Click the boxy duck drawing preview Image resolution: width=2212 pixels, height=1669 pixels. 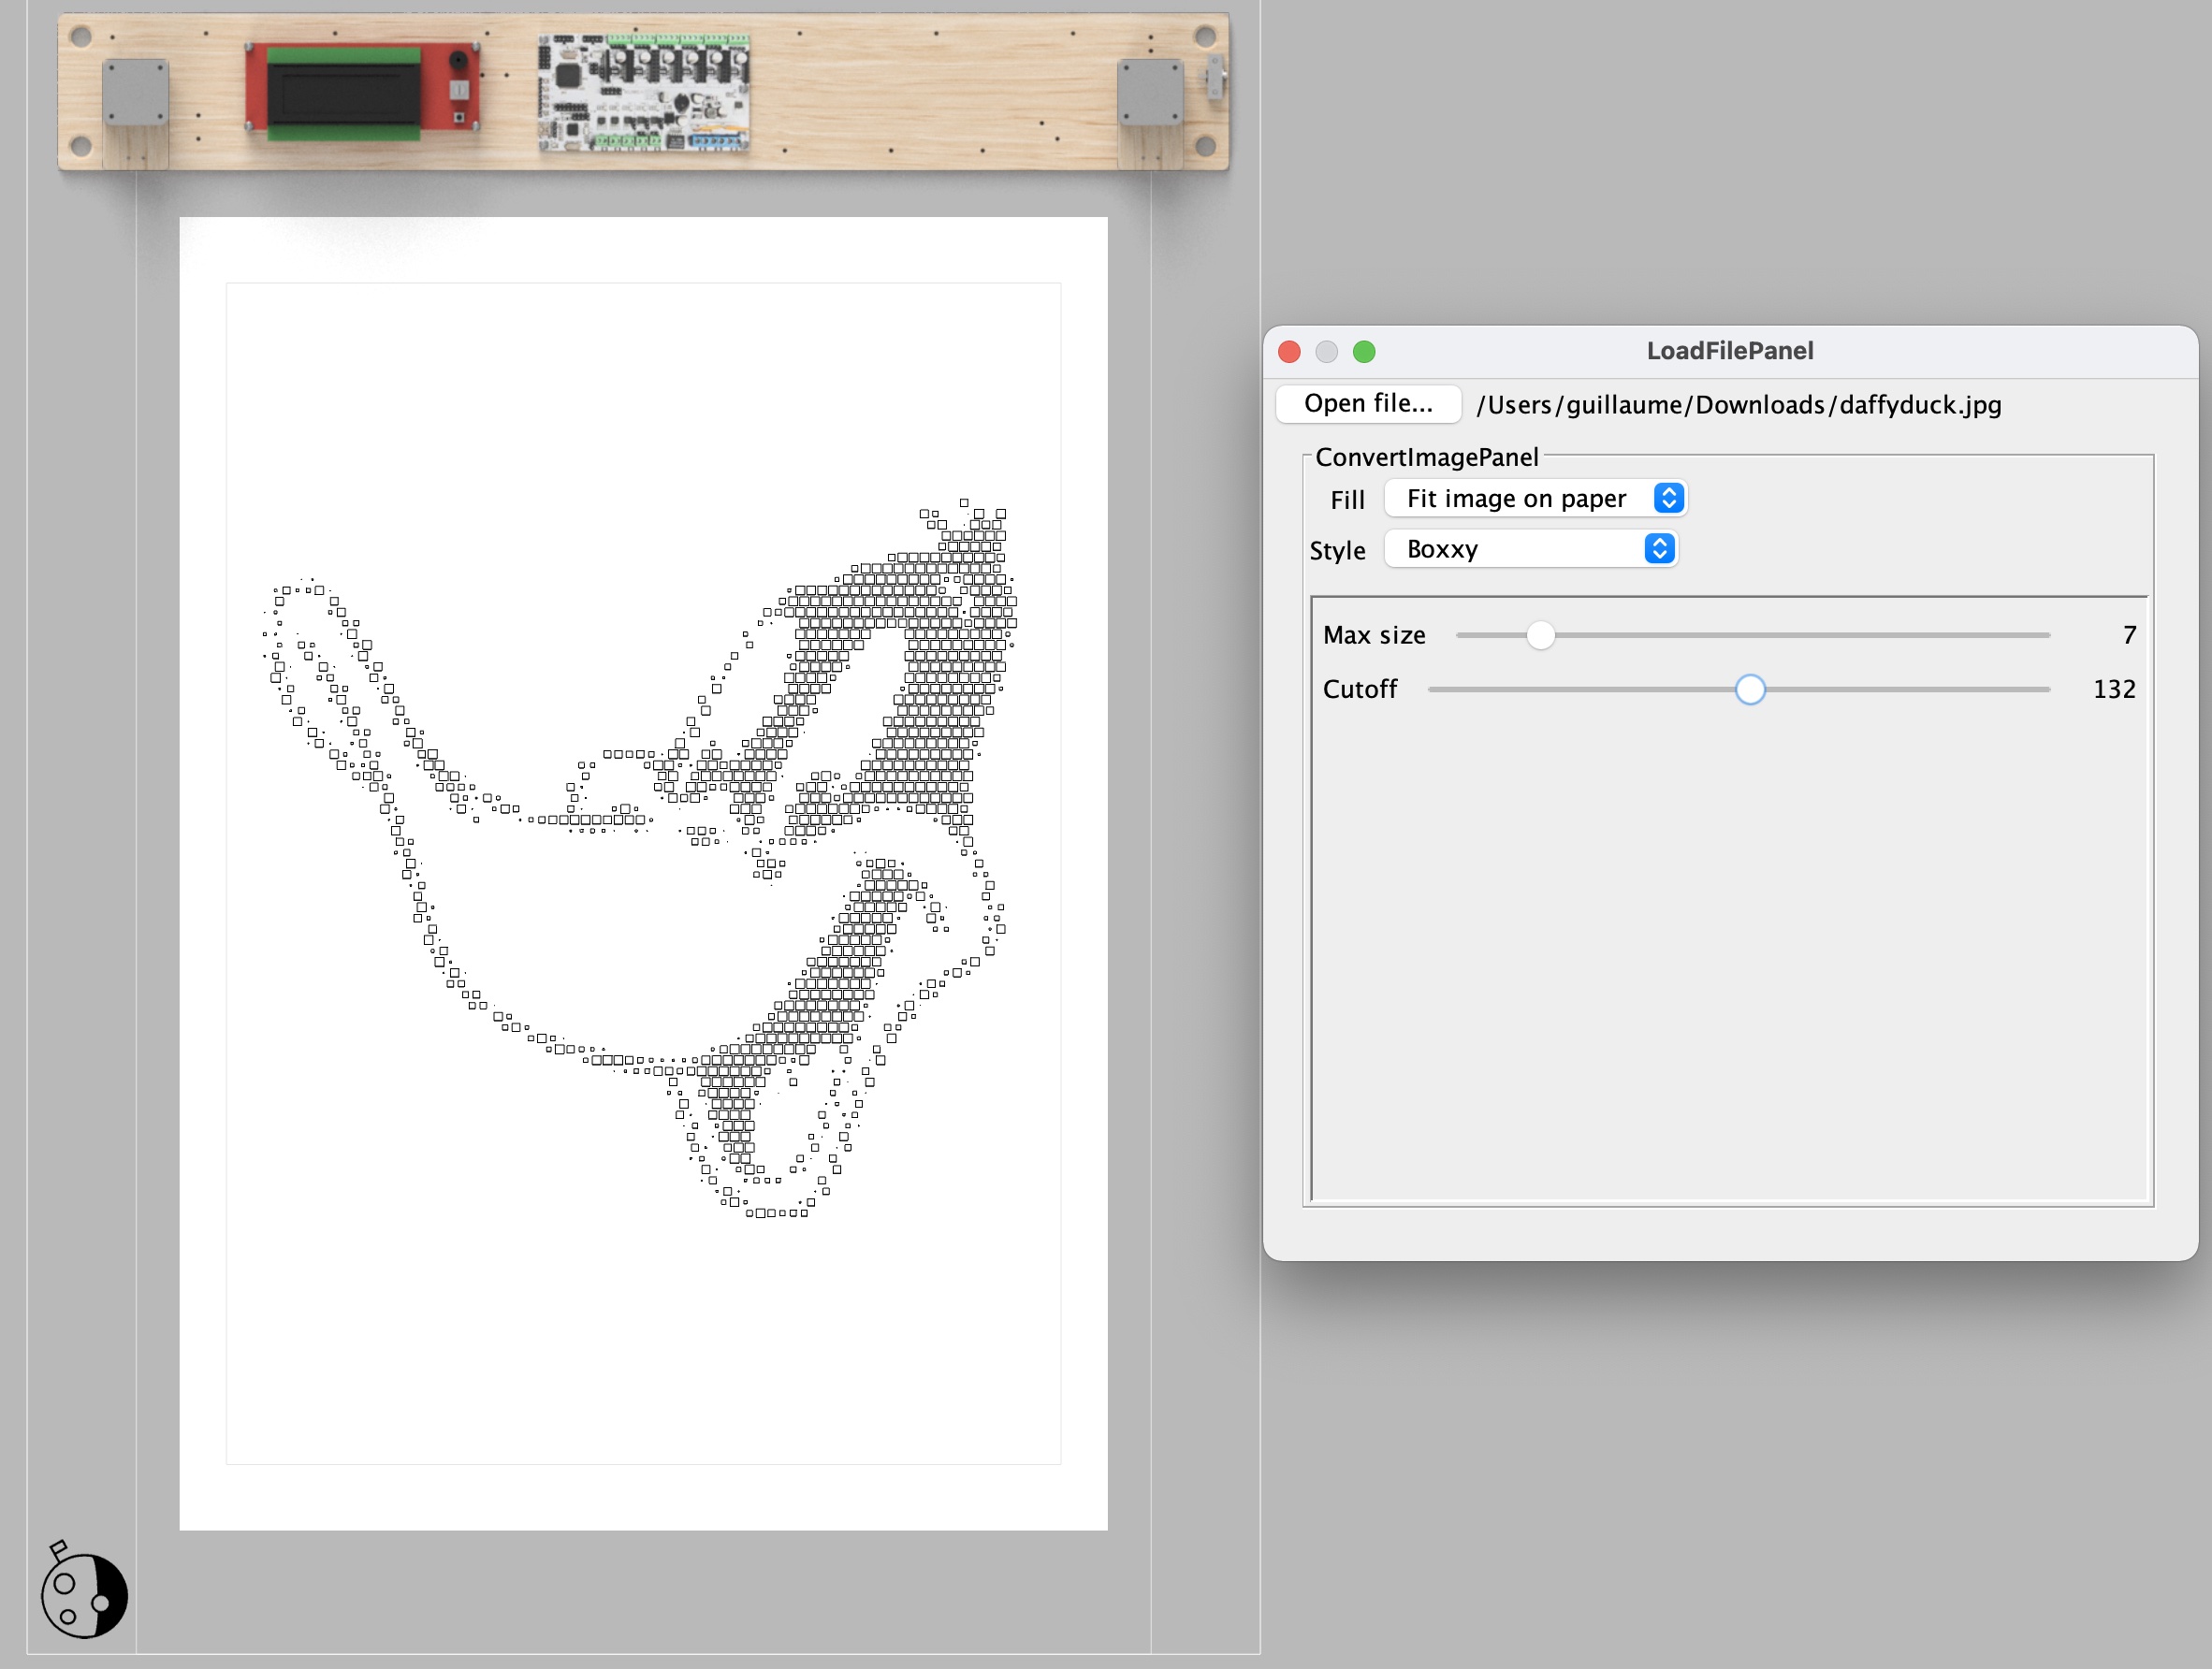click(640, 858)
